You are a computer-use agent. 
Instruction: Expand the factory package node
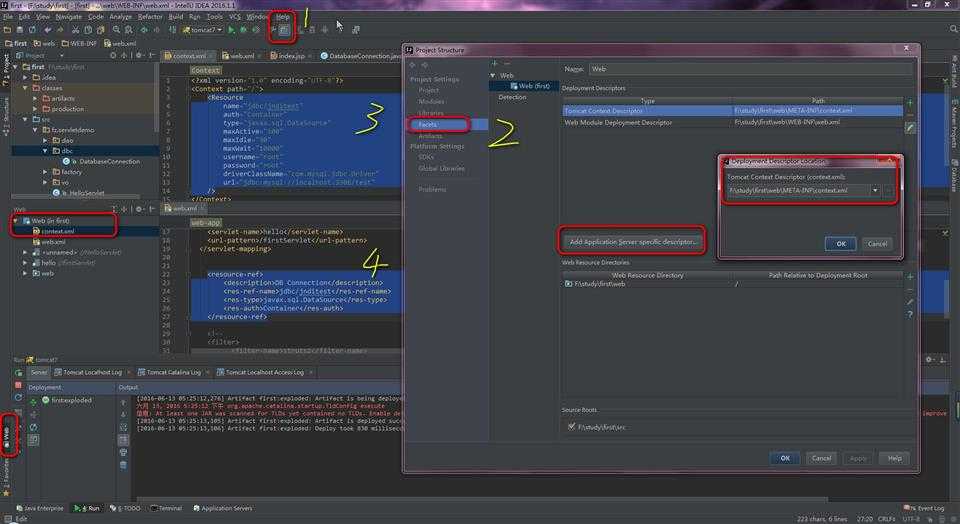pyautogui.click(x=45, y=172)
